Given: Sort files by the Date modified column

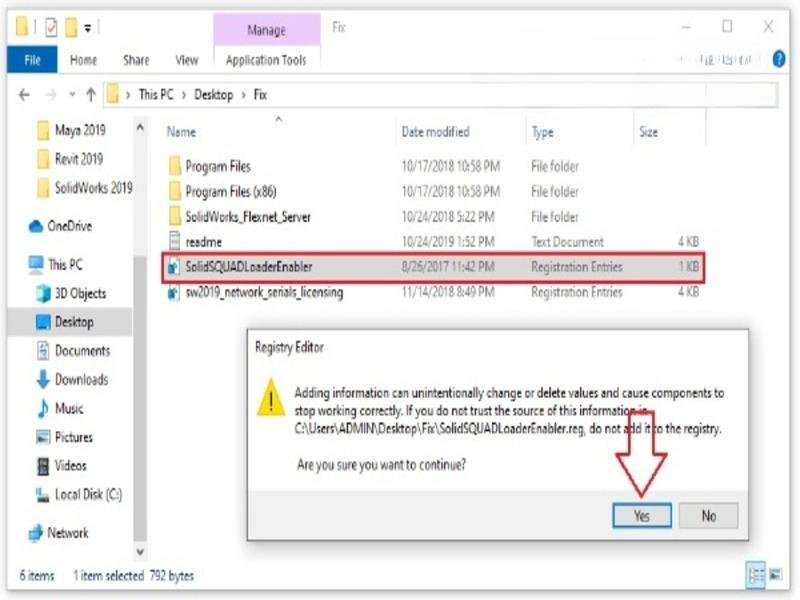Looking at the screenshot, I should 438,132.
